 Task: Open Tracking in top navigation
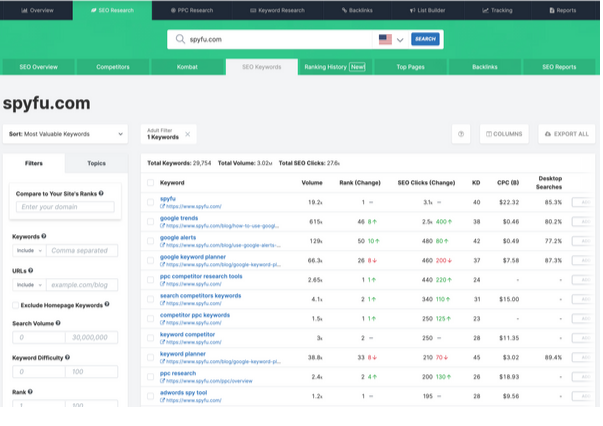[497, 10]
